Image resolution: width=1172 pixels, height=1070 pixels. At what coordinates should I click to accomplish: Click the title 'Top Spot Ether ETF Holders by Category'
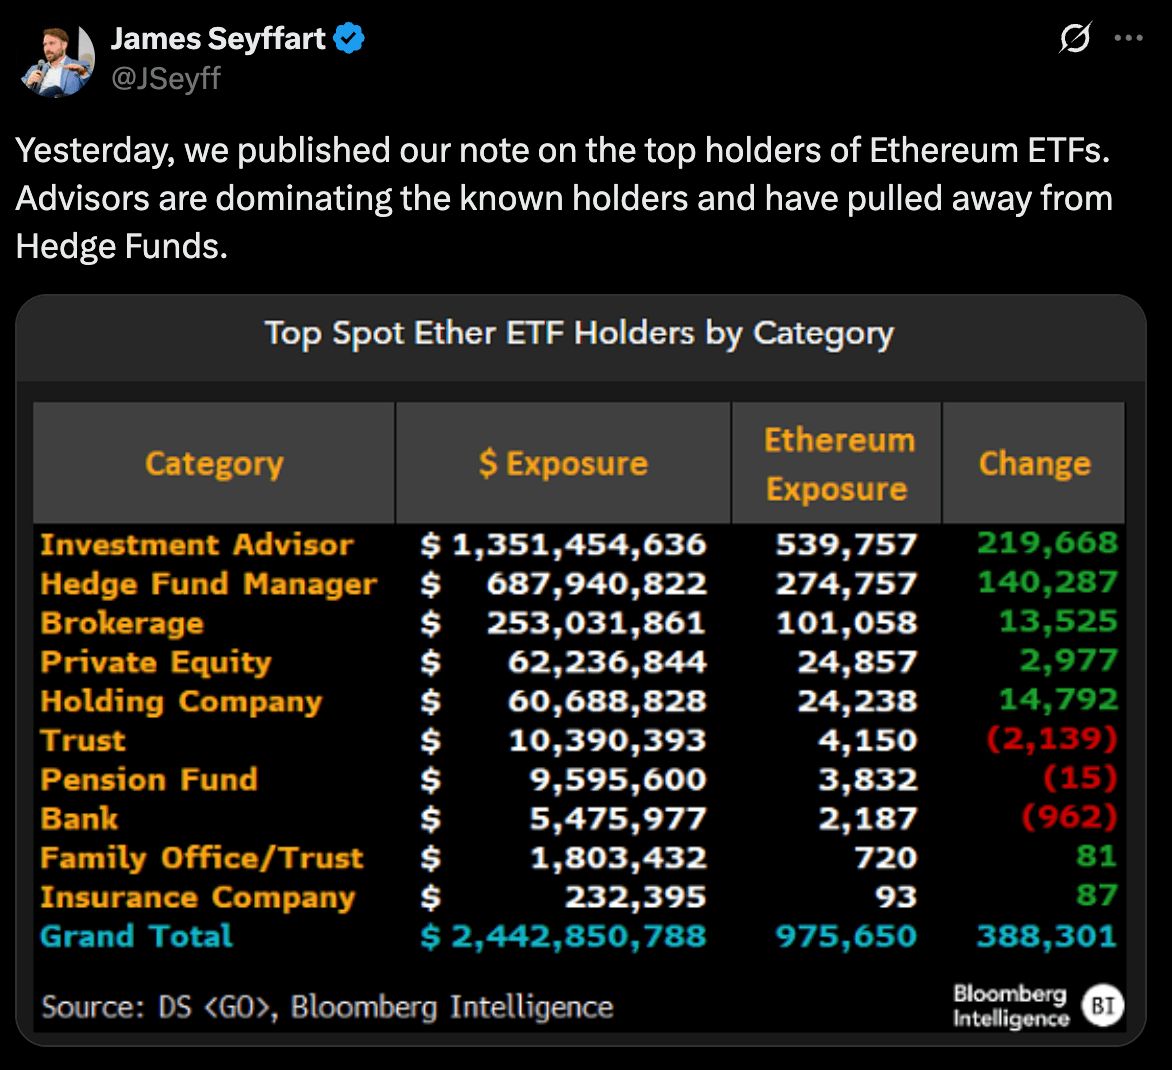(x=579, y=333)
